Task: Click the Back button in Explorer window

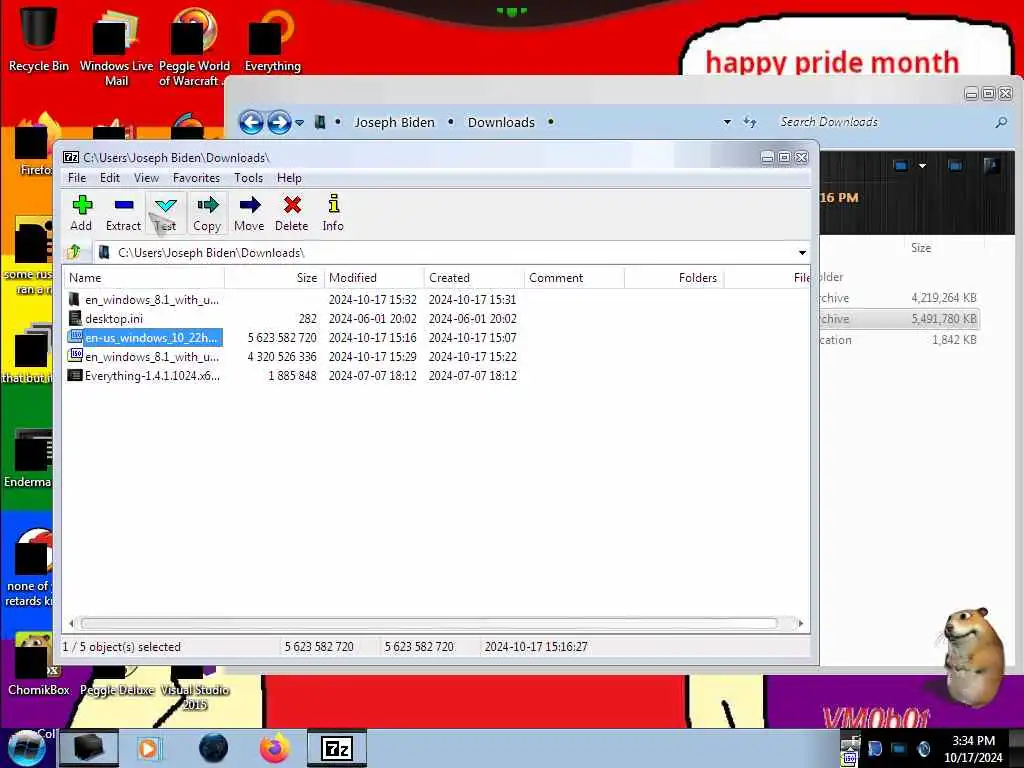Action: [x=251, y=122]
